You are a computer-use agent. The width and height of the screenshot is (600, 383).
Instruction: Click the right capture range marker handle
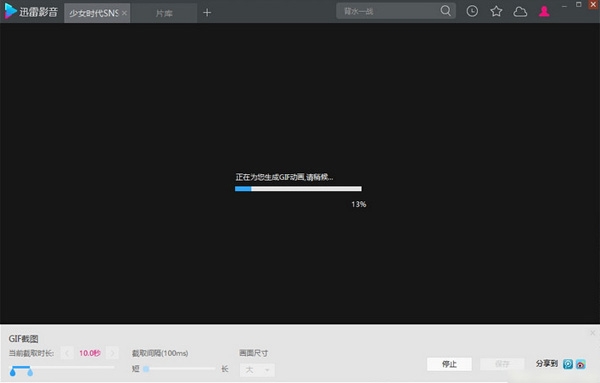point(30,372)
